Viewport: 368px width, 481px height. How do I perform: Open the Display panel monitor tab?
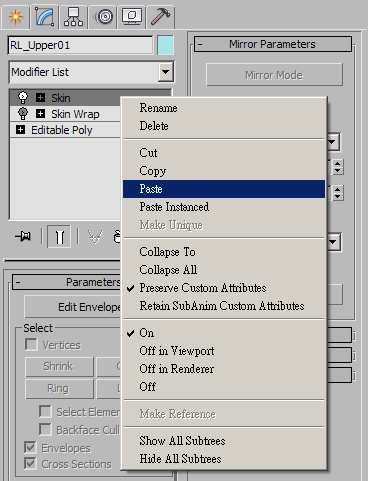pyautogui.click(x=132, y=17)
